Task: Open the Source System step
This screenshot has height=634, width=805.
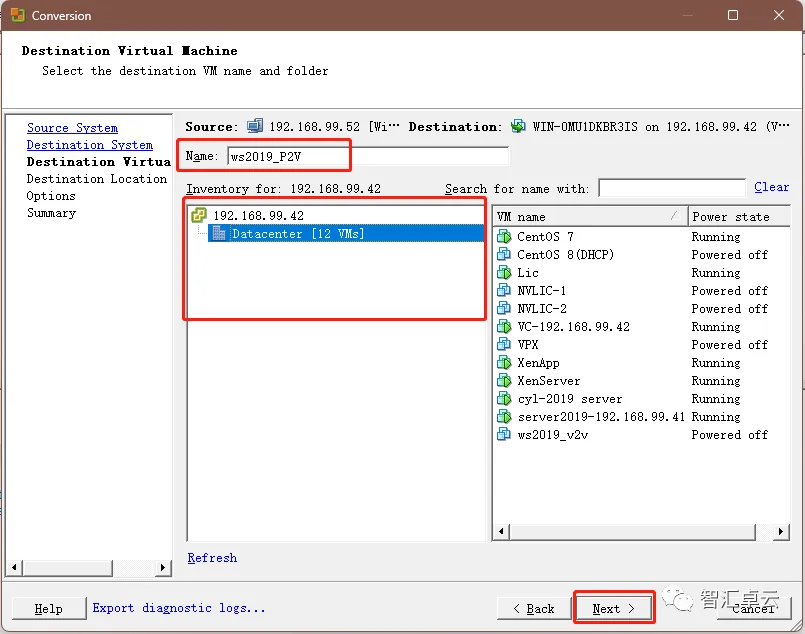Action: tap(72, 128)
